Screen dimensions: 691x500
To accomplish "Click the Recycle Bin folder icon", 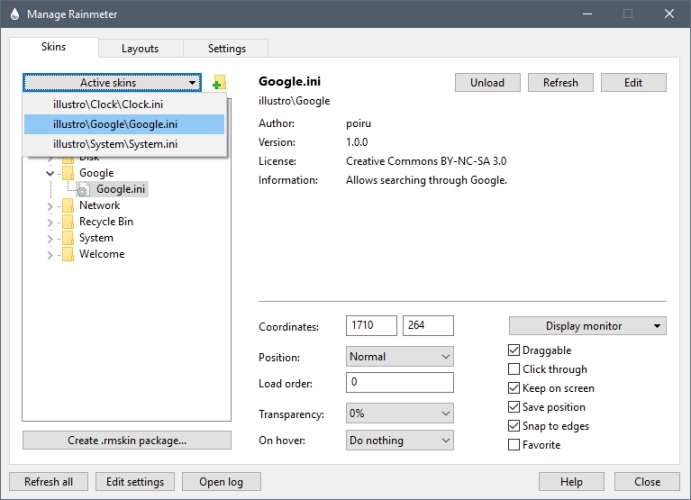I will click(x=68, y=222).
